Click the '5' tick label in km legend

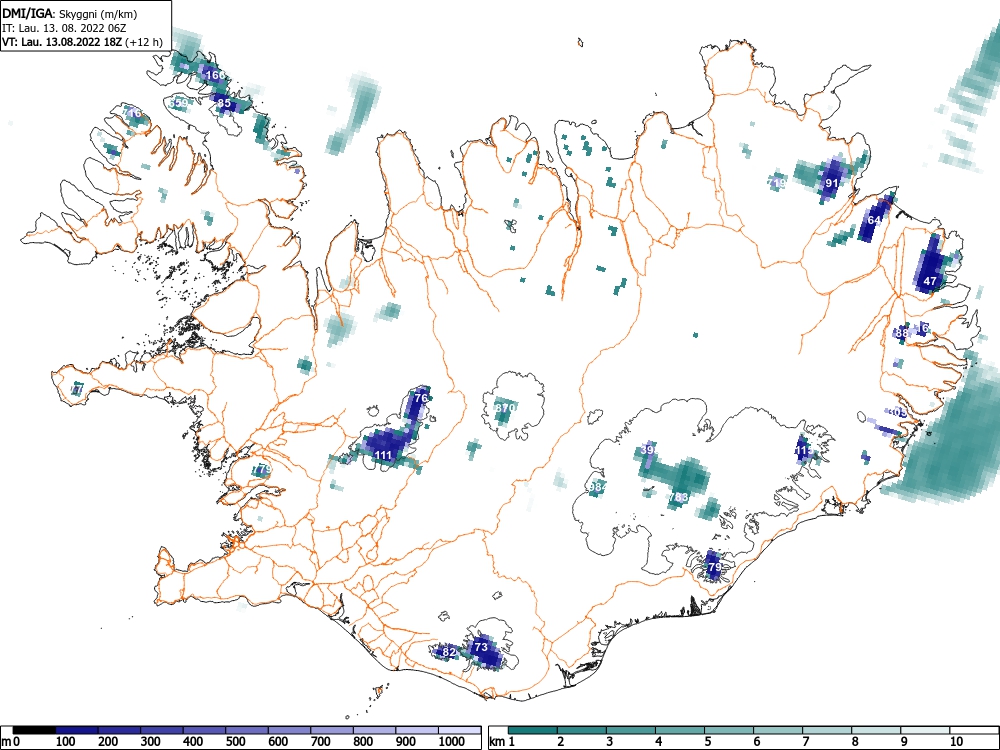click(x=708, y=742)
